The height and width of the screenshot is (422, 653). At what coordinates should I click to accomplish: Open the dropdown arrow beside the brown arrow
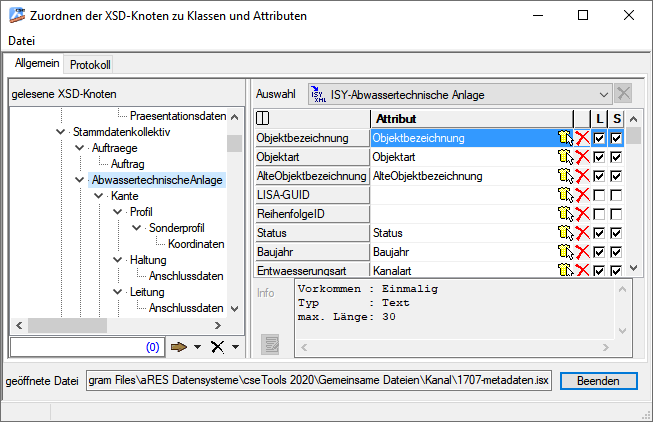[x=198, y=348]
